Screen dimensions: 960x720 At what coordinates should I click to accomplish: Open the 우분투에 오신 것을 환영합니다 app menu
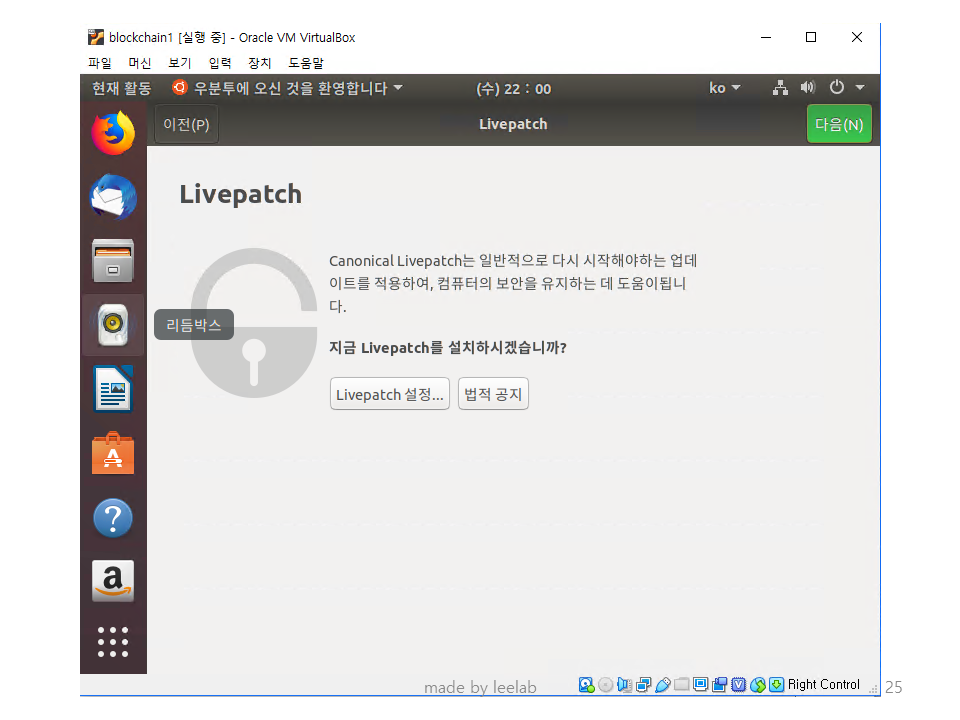click(x=288, y=88)
